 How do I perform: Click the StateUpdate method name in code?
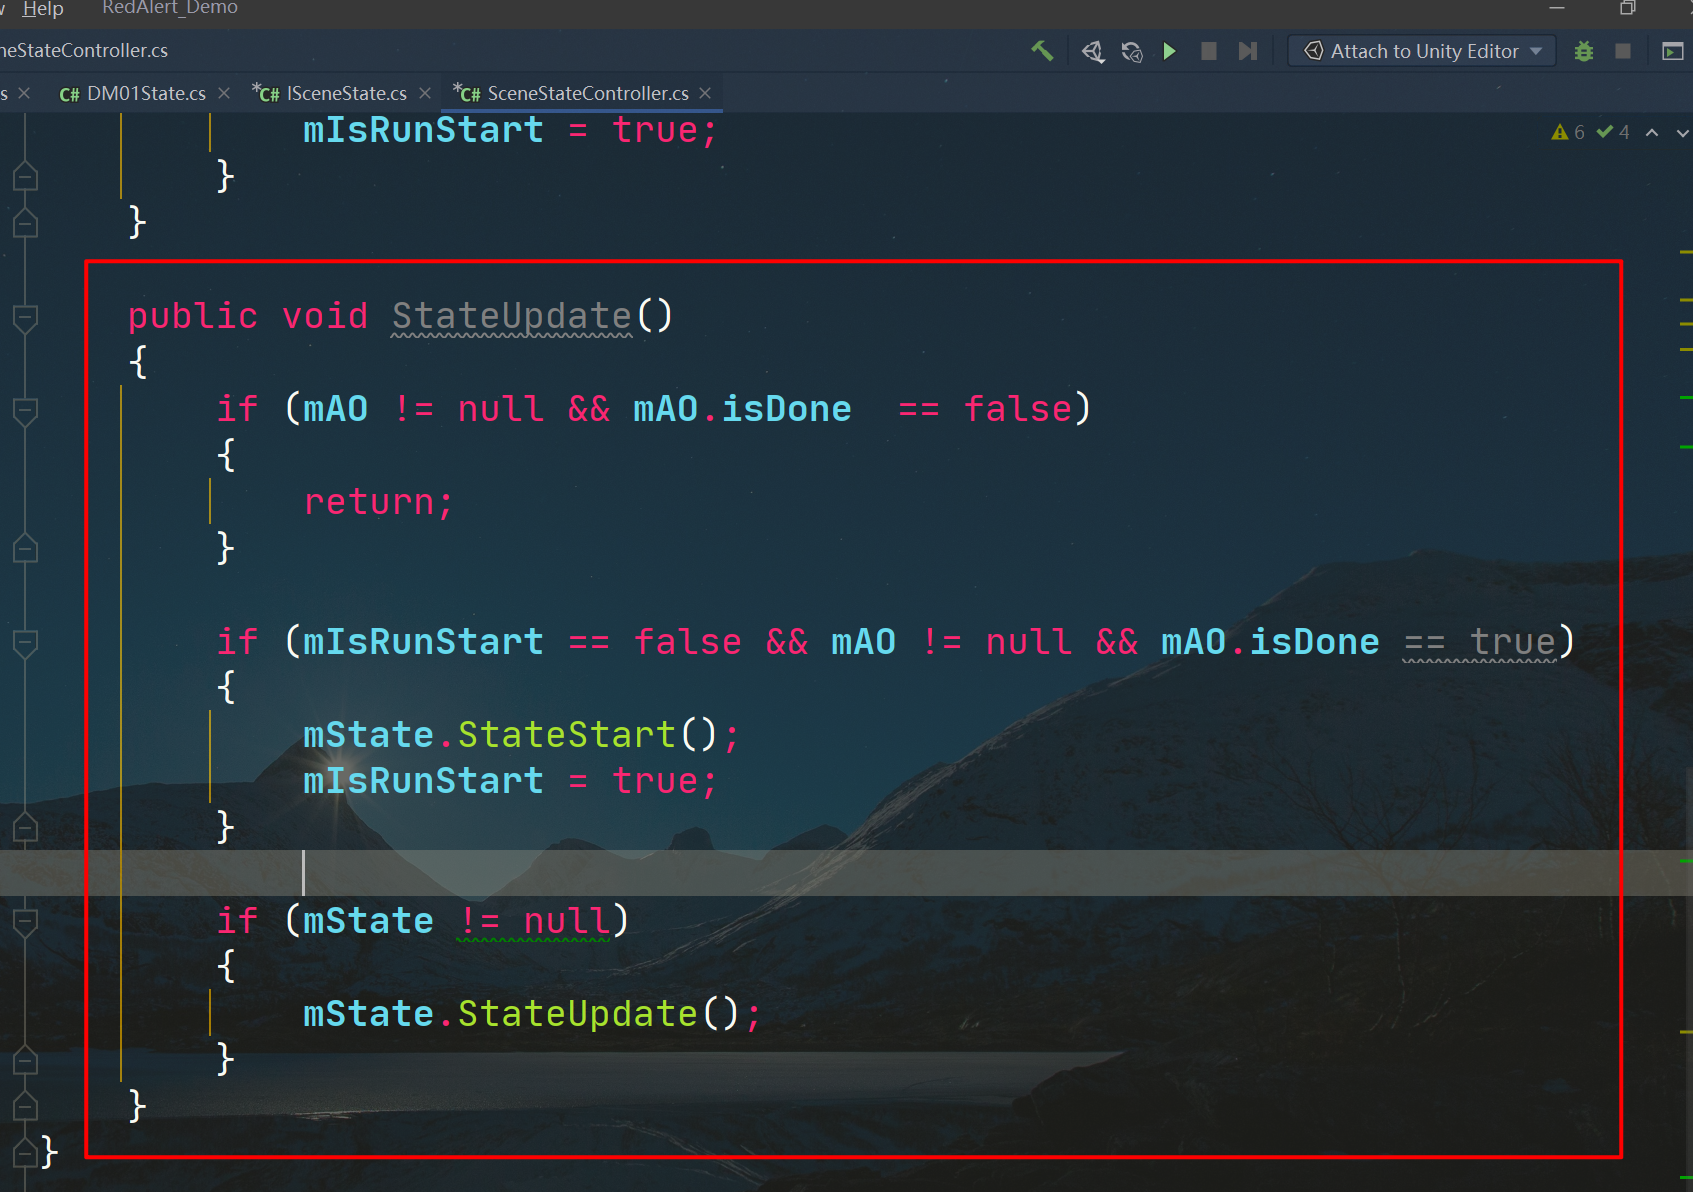click(x=511, y=316)
